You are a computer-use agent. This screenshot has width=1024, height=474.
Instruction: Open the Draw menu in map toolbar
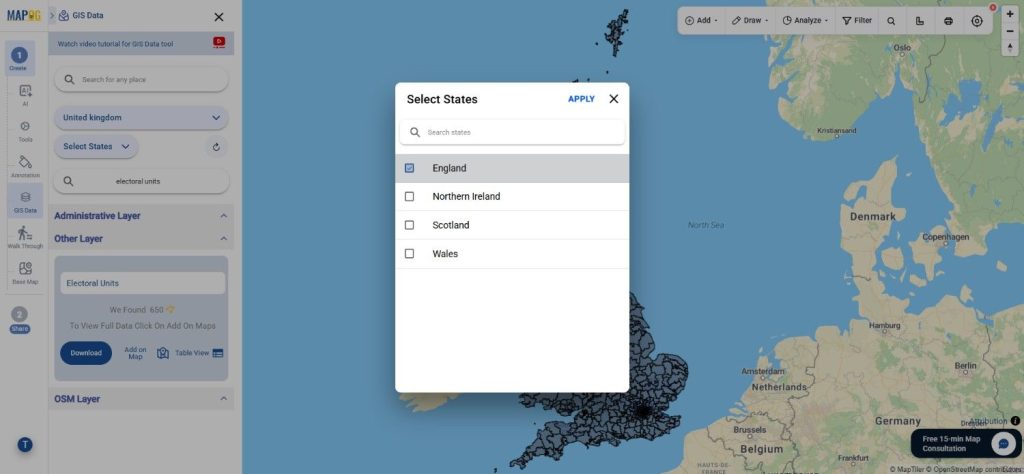tap(750, 21)
